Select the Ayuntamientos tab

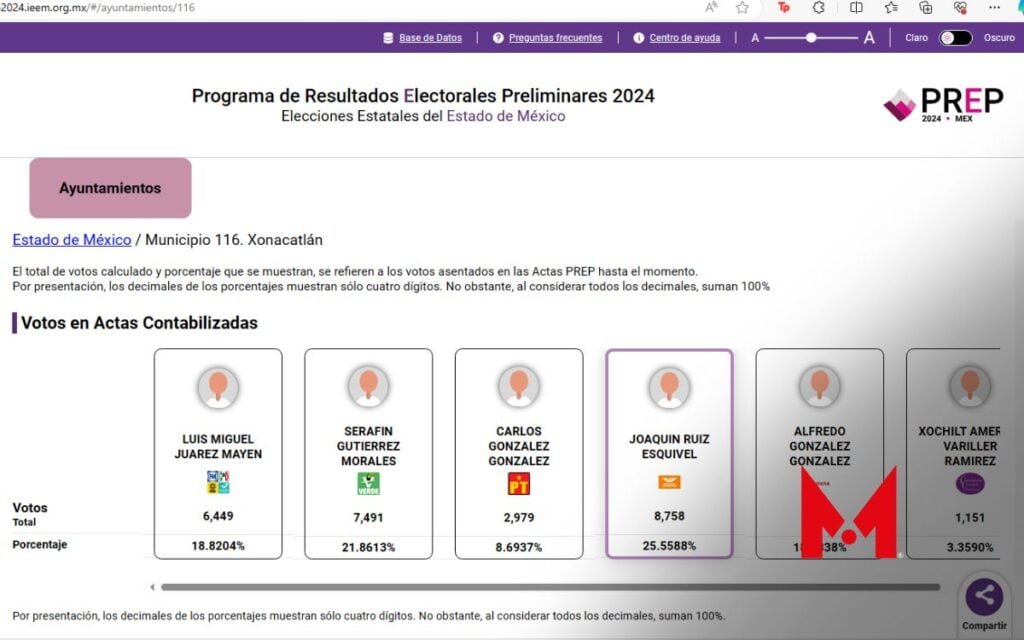coord(110,188)
